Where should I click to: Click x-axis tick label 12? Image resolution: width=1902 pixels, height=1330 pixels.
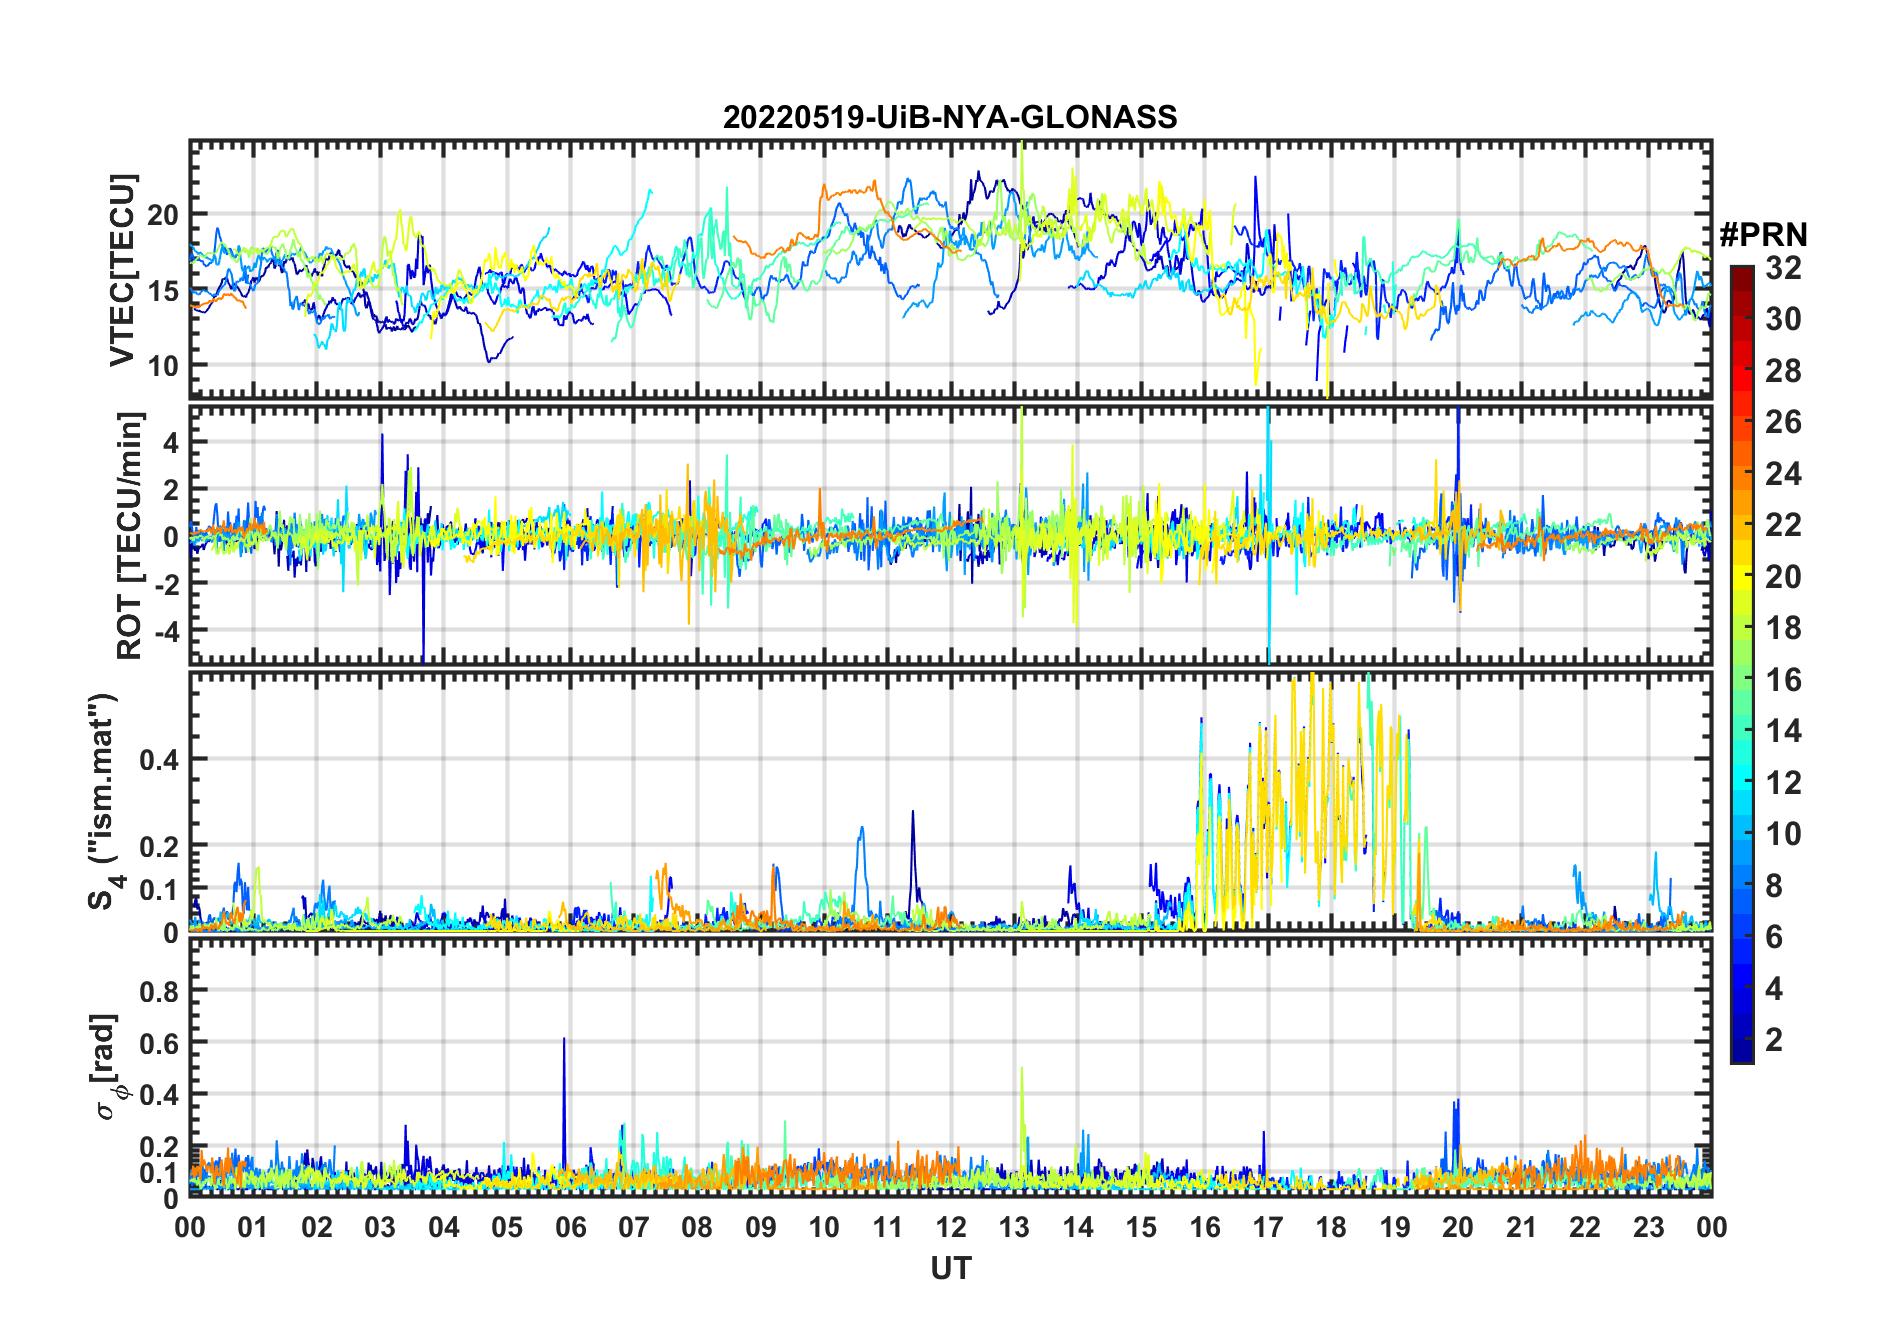tap(951, 1227)
